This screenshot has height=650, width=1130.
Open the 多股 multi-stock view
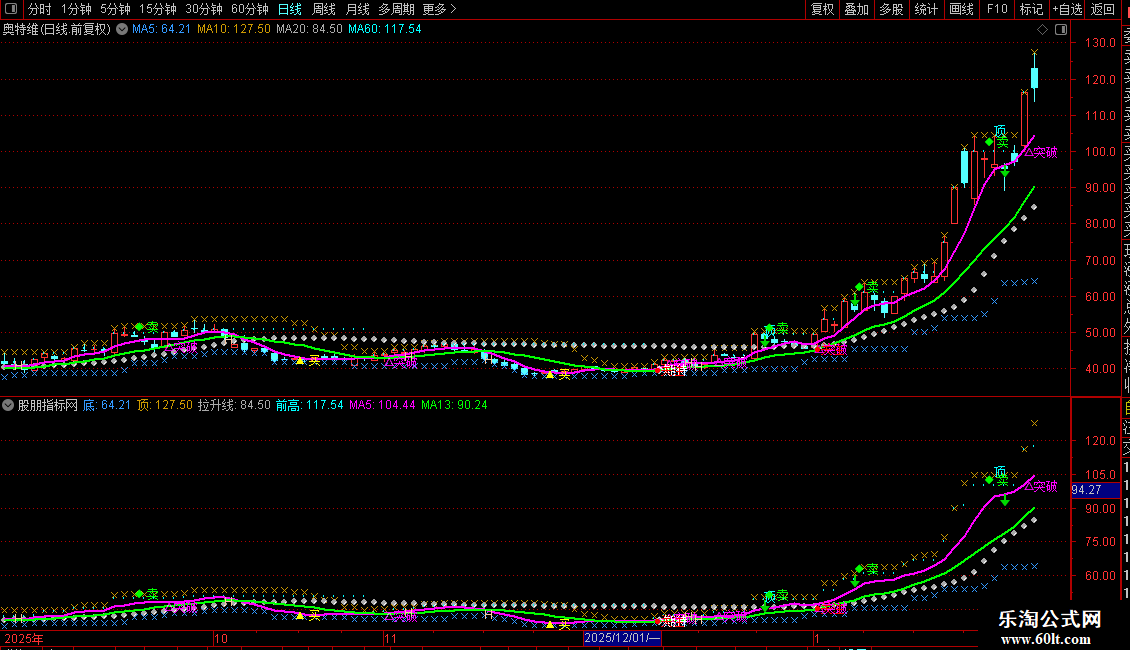click(x=891, y=9)
